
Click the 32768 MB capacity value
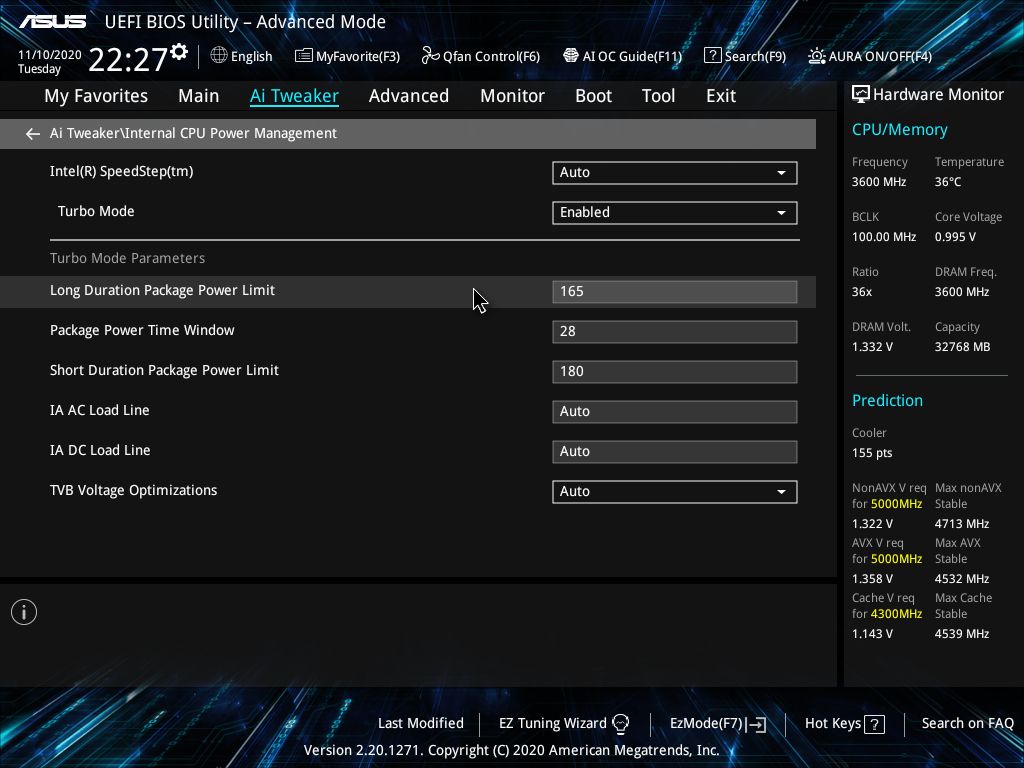tap(962, 347)
